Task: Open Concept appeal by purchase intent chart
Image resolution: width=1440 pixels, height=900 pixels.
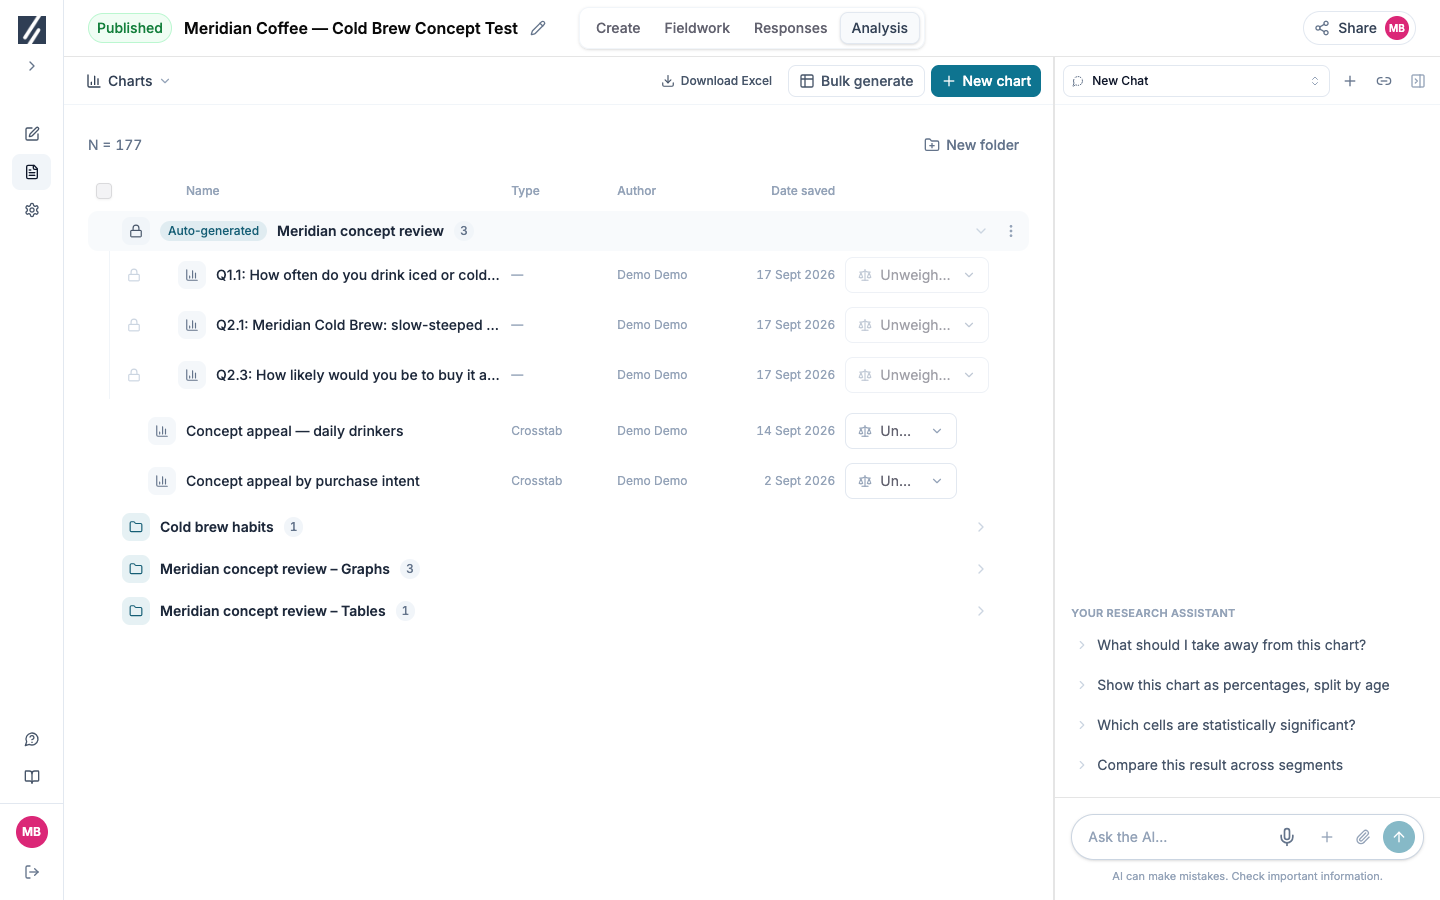Action: [303, 481]
